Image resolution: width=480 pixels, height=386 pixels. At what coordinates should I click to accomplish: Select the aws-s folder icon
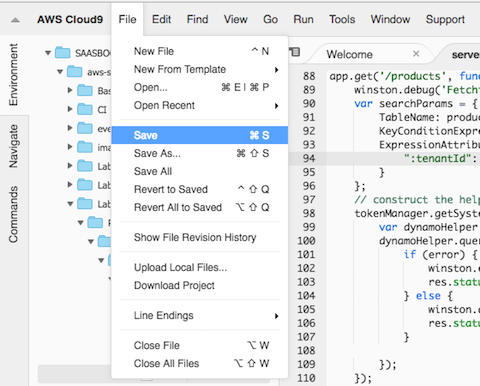tap(74, 71)
